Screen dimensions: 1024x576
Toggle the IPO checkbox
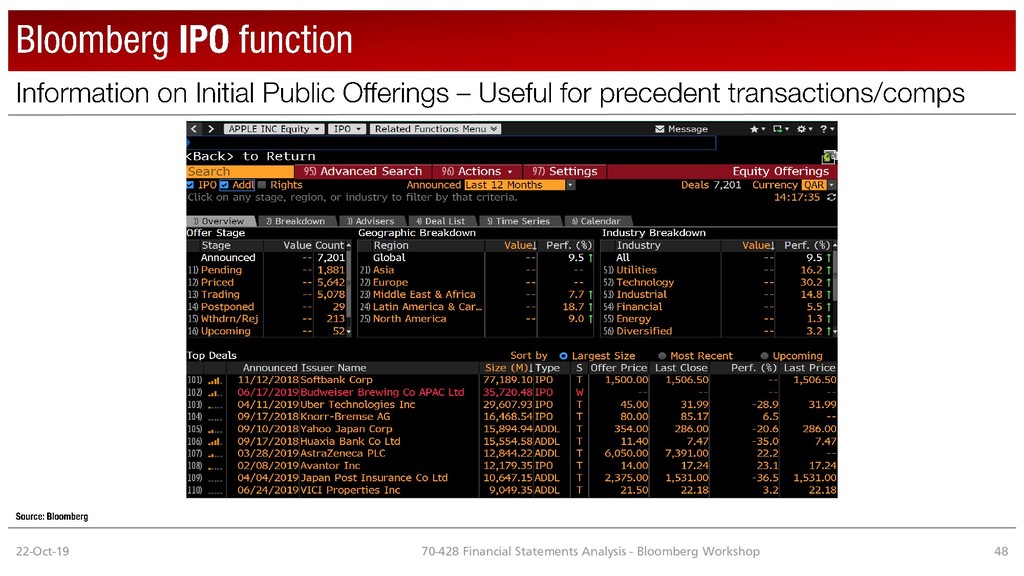point(190,185)
